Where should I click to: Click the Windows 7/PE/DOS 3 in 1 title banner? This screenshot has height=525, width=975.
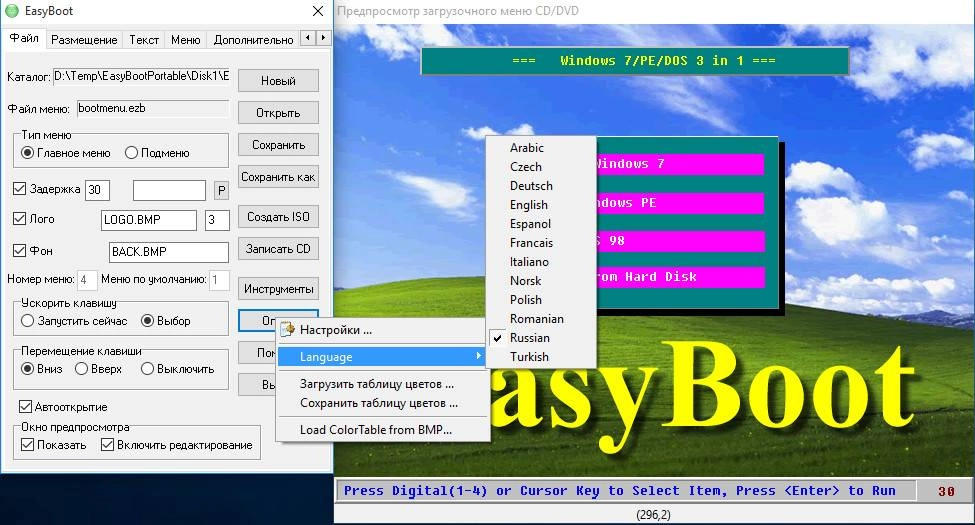pyautogui.click(x=635, y=61)
